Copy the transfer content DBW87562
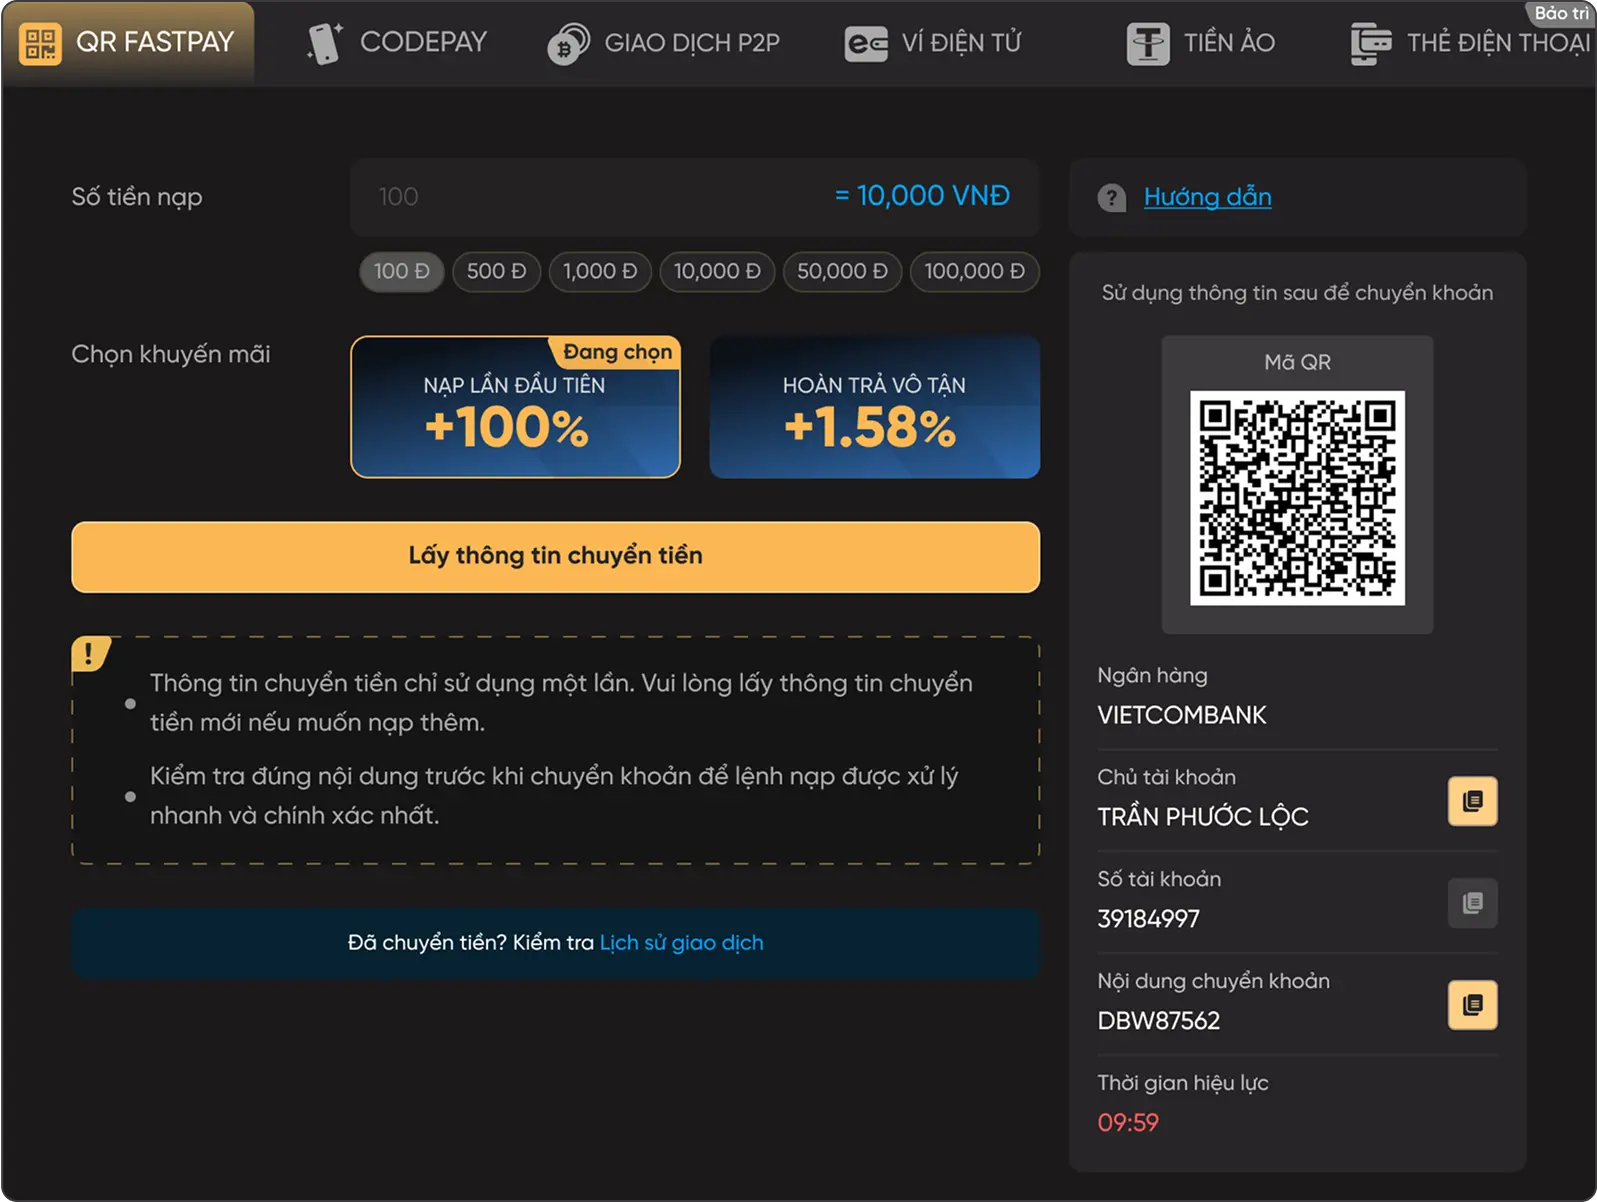Viewport: 1597px width, 1202px height. (x=1472, y=1005)
